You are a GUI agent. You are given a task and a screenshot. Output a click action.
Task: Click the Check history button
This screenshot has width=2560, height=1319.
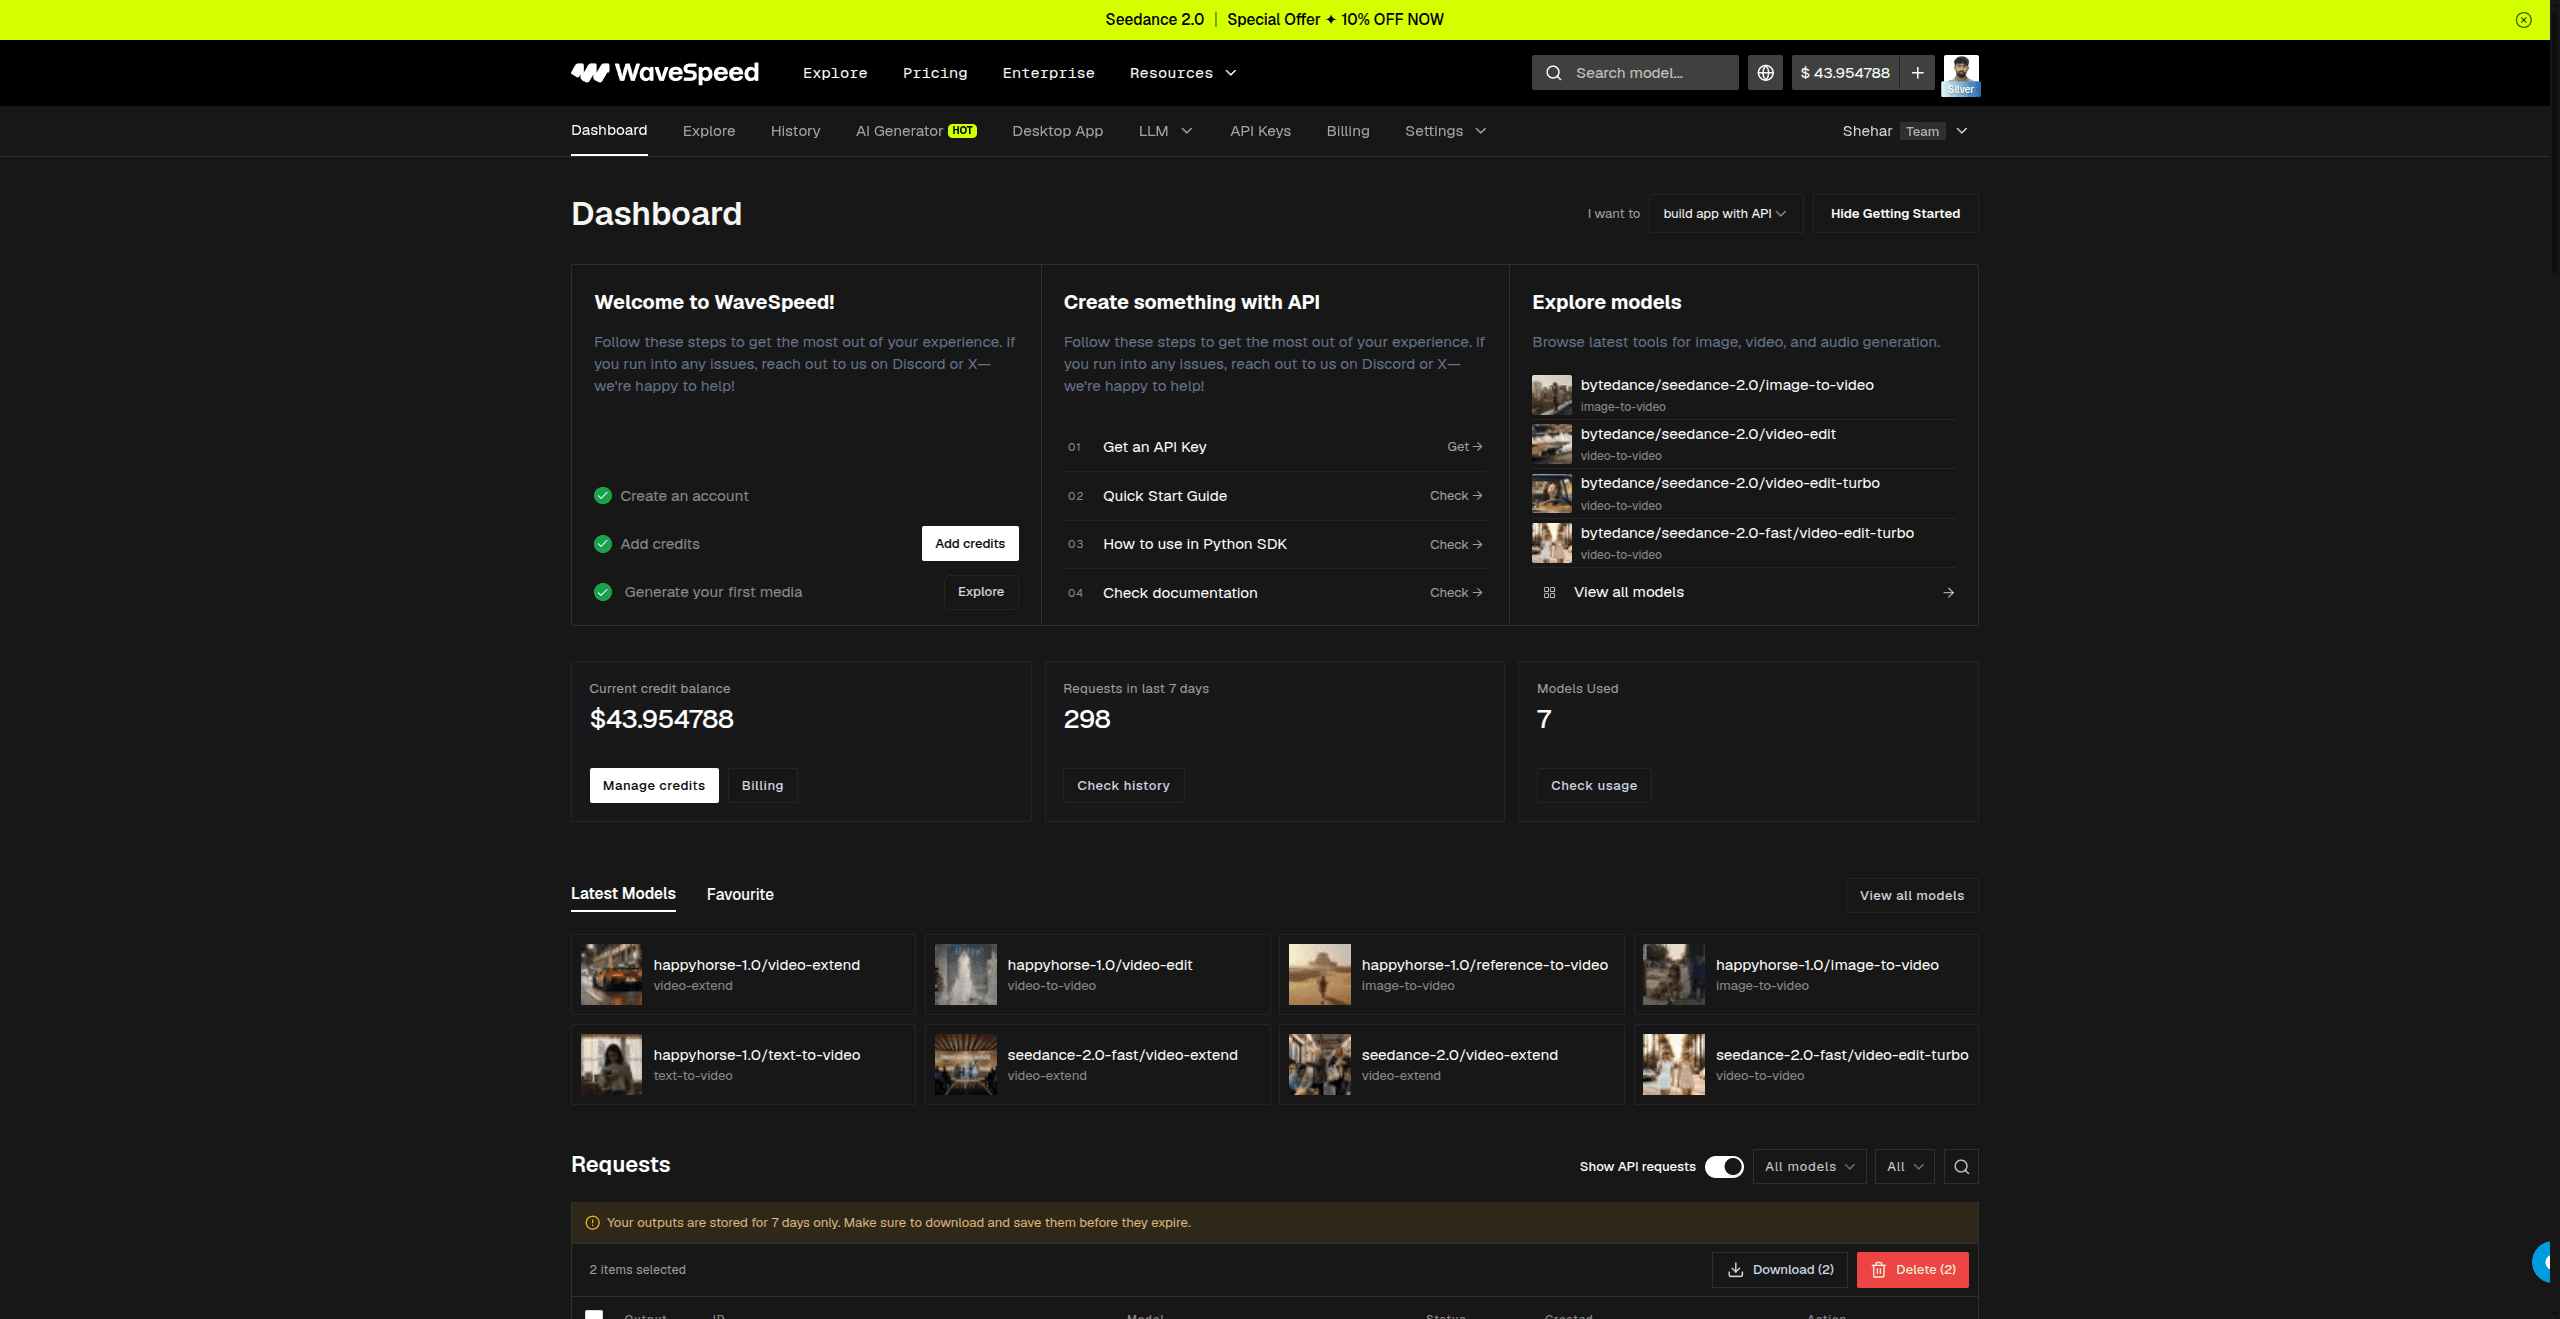(1123, 786)
